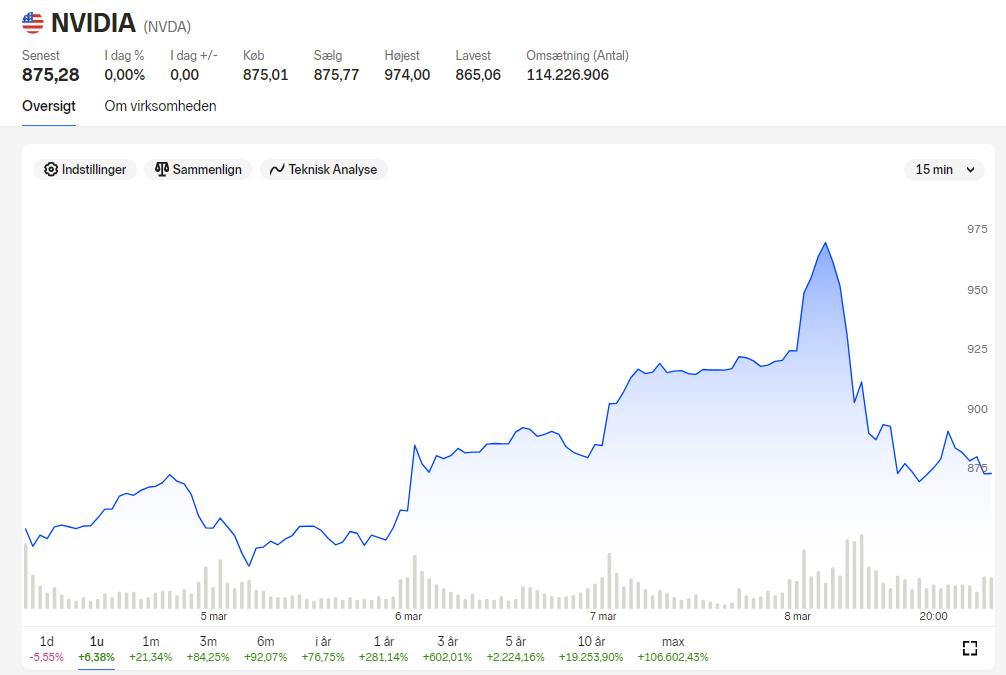Image resolution: width=1006 pixels, height=675 pixels.
Task: Click the chart peak near 8 mar
Action: pos(825,243)
